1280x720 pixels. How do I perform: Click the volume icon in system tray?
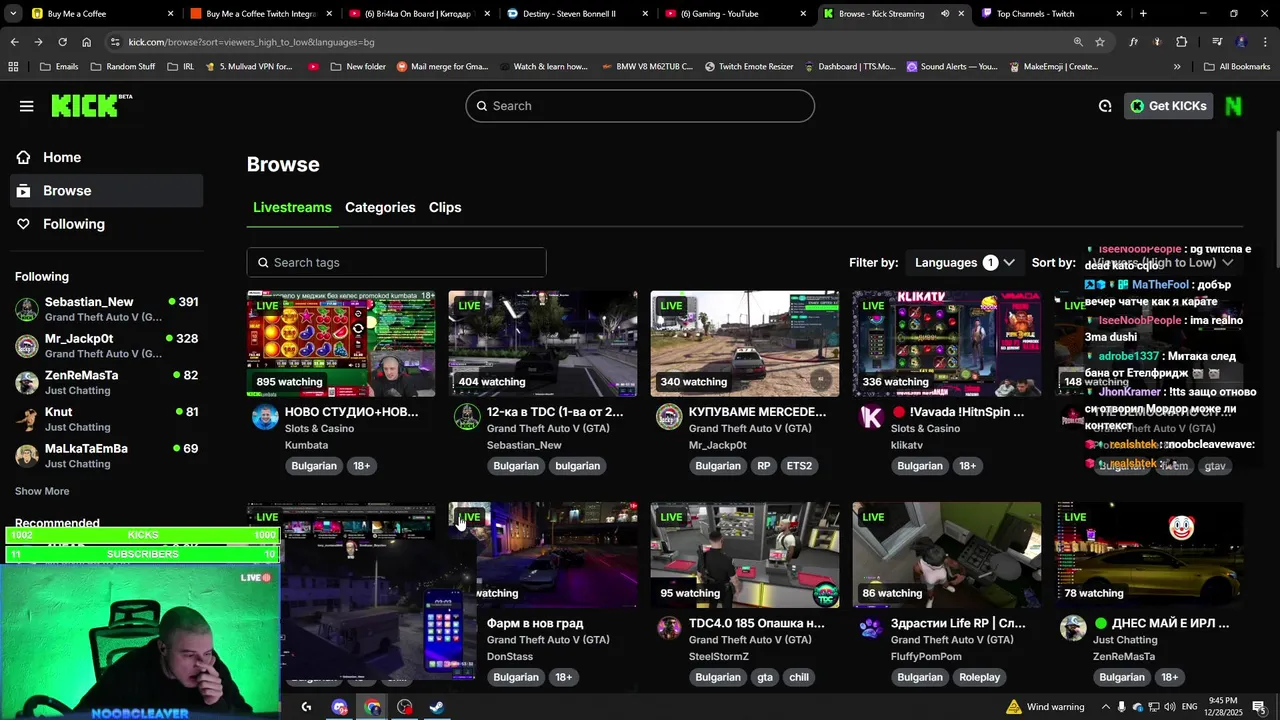point(1171,707)
